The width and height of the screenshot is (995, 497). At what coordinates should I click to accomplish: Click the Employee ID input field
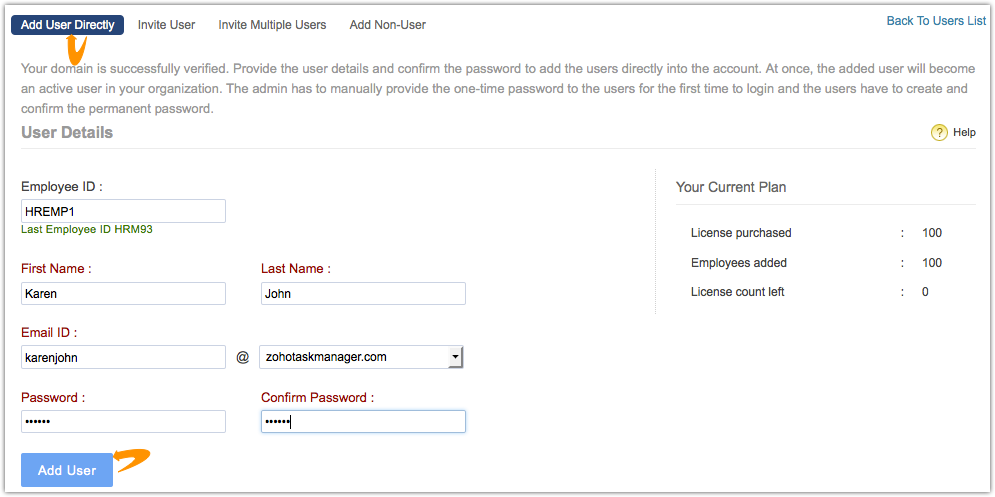coord(123,211)
